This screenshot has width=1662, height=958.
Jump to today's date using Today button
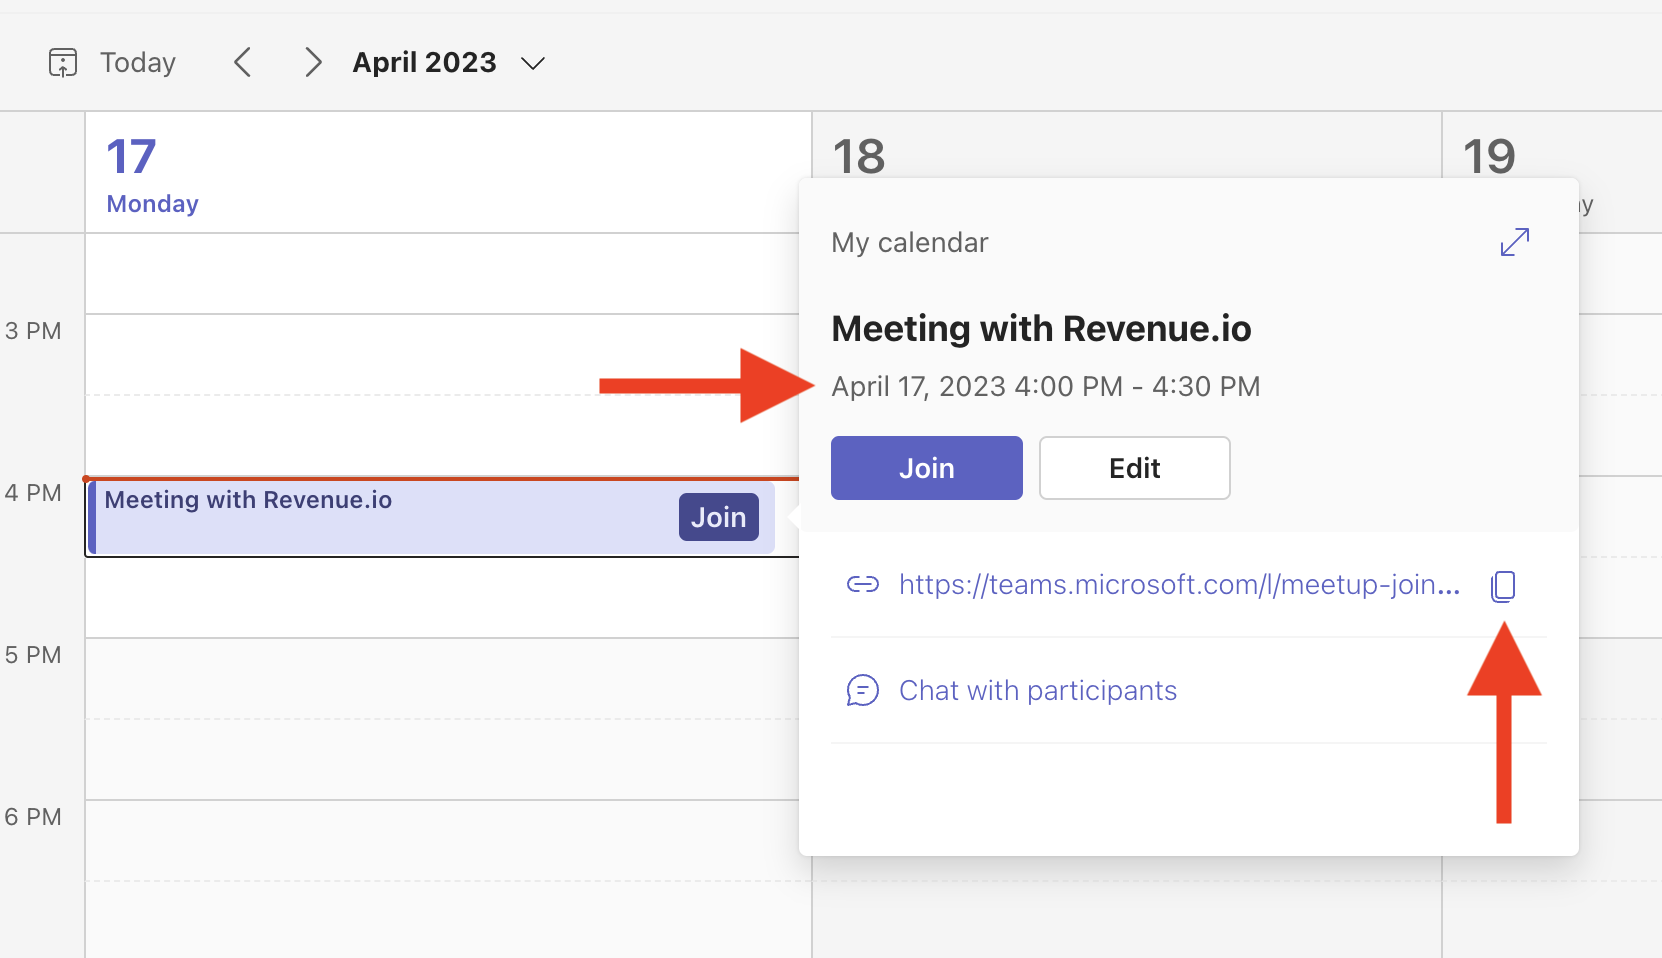(138, 63)
